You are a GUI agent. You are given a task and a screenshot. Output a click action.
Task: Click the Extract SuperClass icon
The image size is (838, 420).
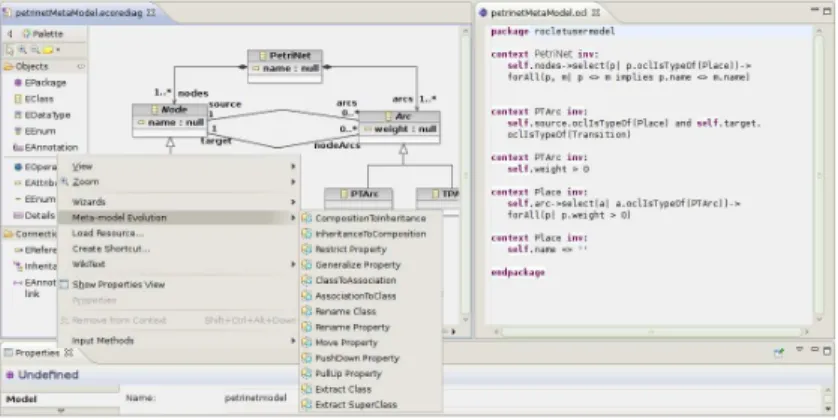pos(307,405)
